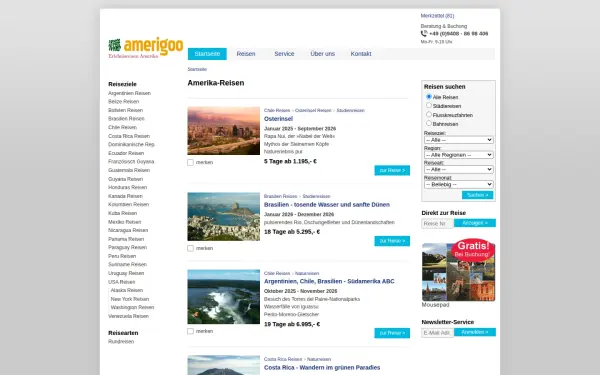Click the Iguassu waterfall trip thumbnail
The width and height of the screenshot is (600, 375).
(x=223, y=297)
